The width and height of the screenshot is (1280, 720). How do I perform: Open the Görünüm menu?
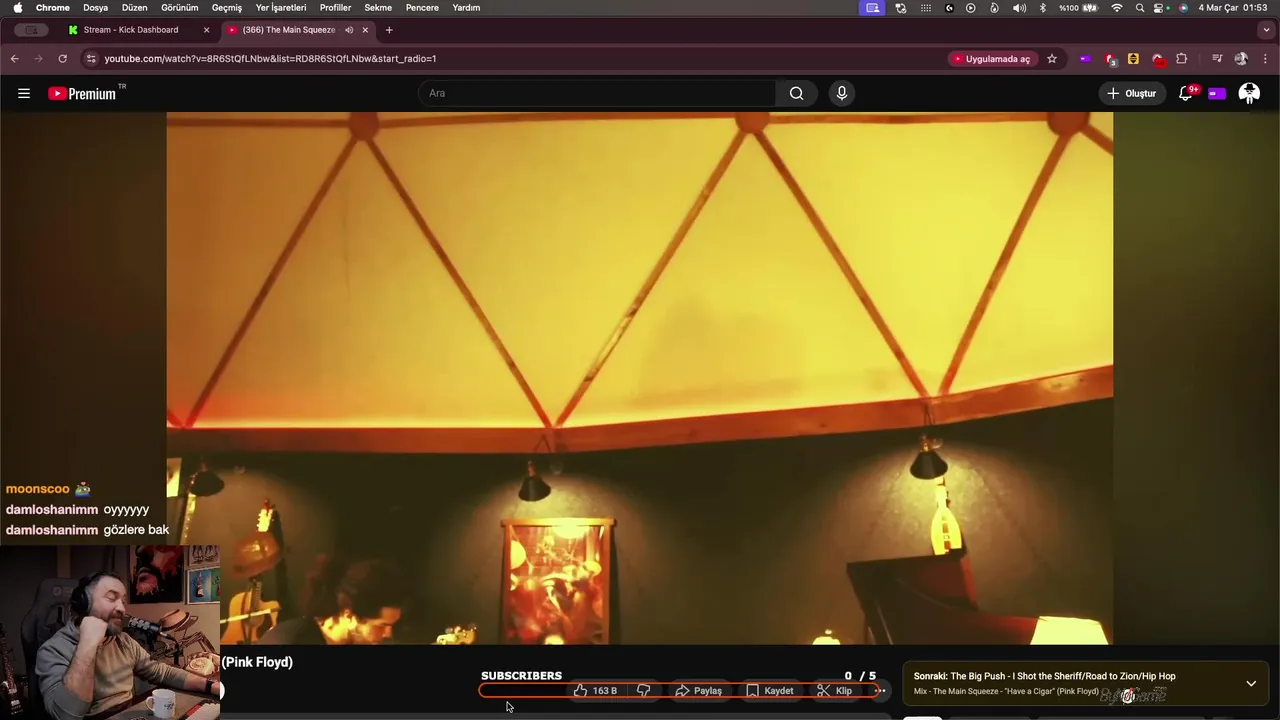(180, 8)
